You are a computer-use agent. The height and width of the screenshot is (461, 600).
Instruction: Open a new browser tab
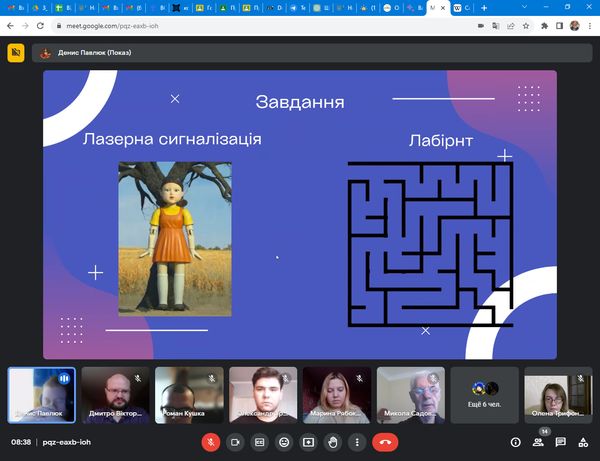click(x=484, y=7)
